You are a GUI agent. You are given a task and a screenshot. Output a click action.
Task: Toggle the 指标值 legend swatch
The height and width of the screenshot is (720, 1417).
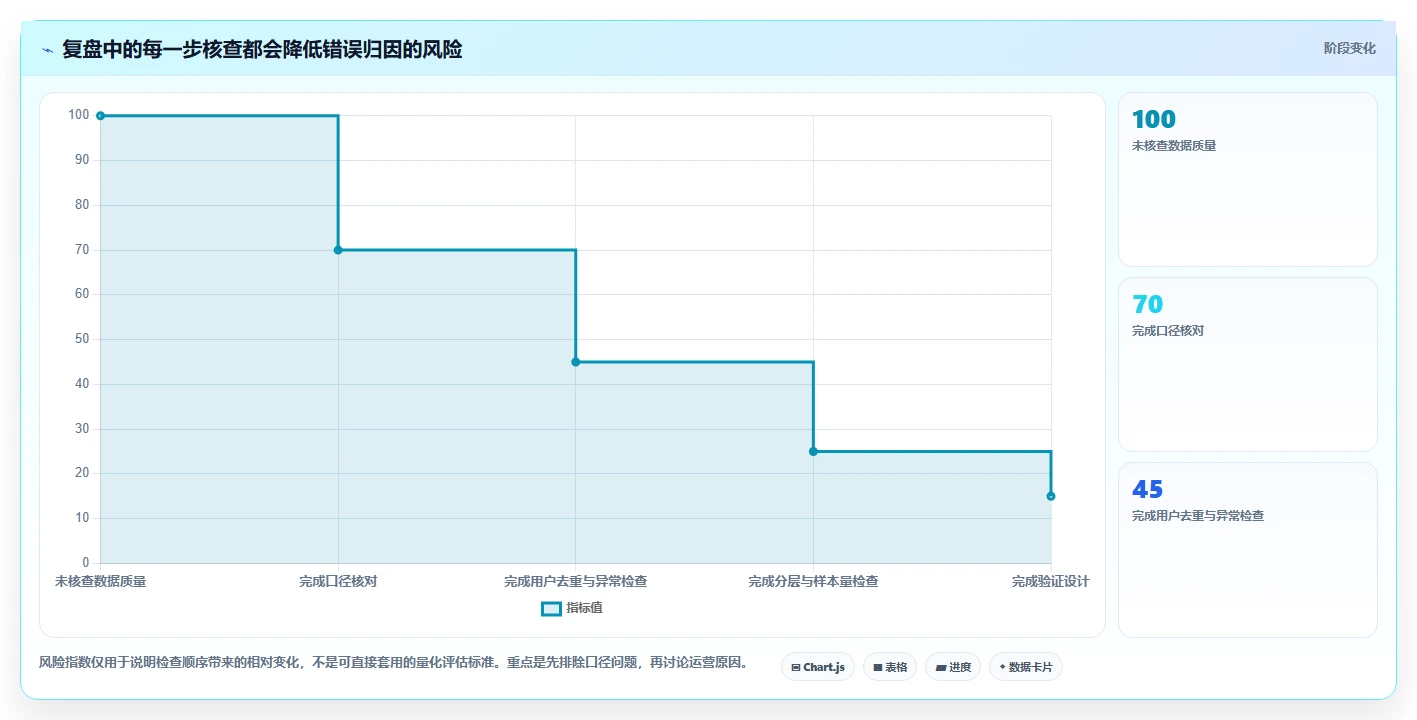551,608
